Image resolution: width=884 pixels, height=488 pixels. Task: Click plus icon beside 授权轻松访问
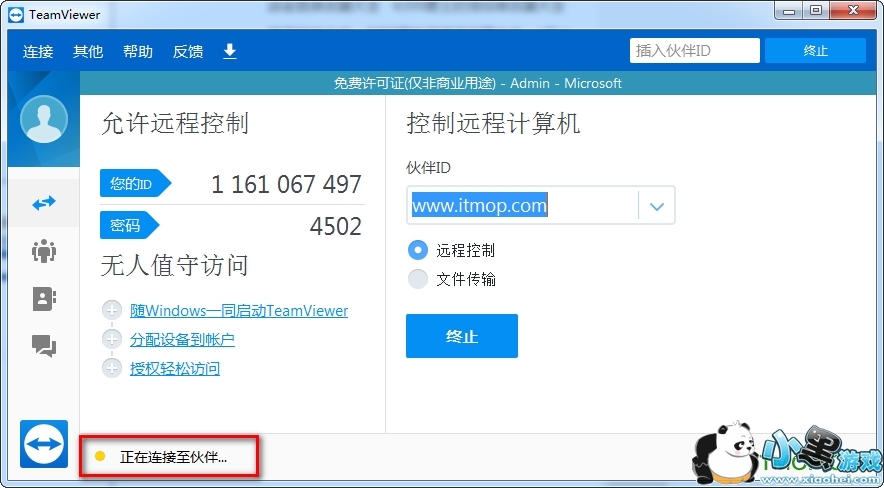112,369
